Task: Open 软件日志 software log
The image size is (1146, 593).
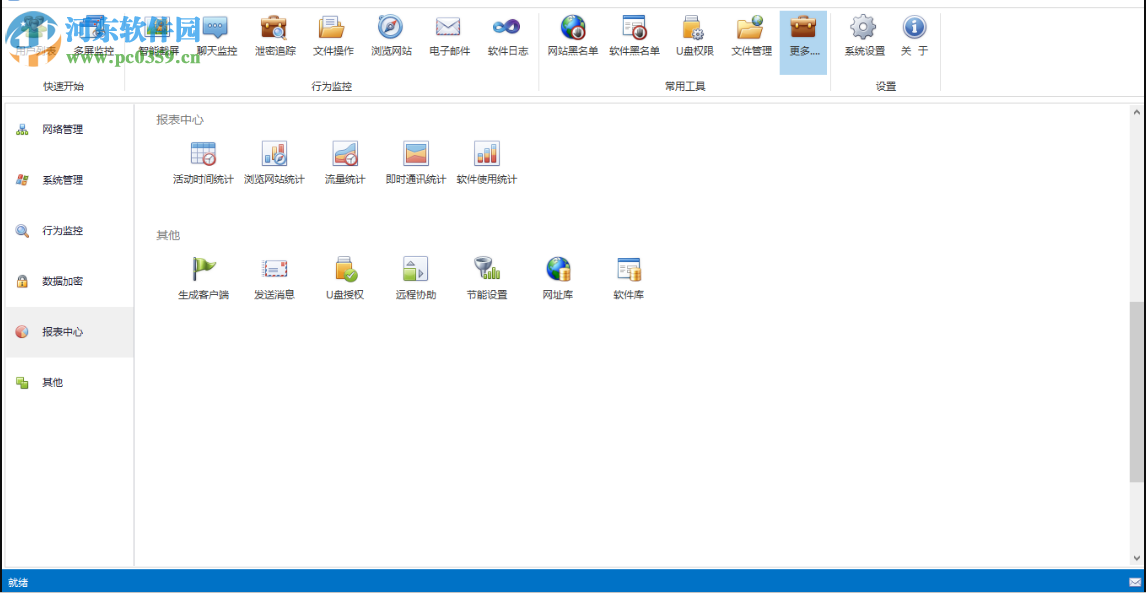Action: click(508, 37)
